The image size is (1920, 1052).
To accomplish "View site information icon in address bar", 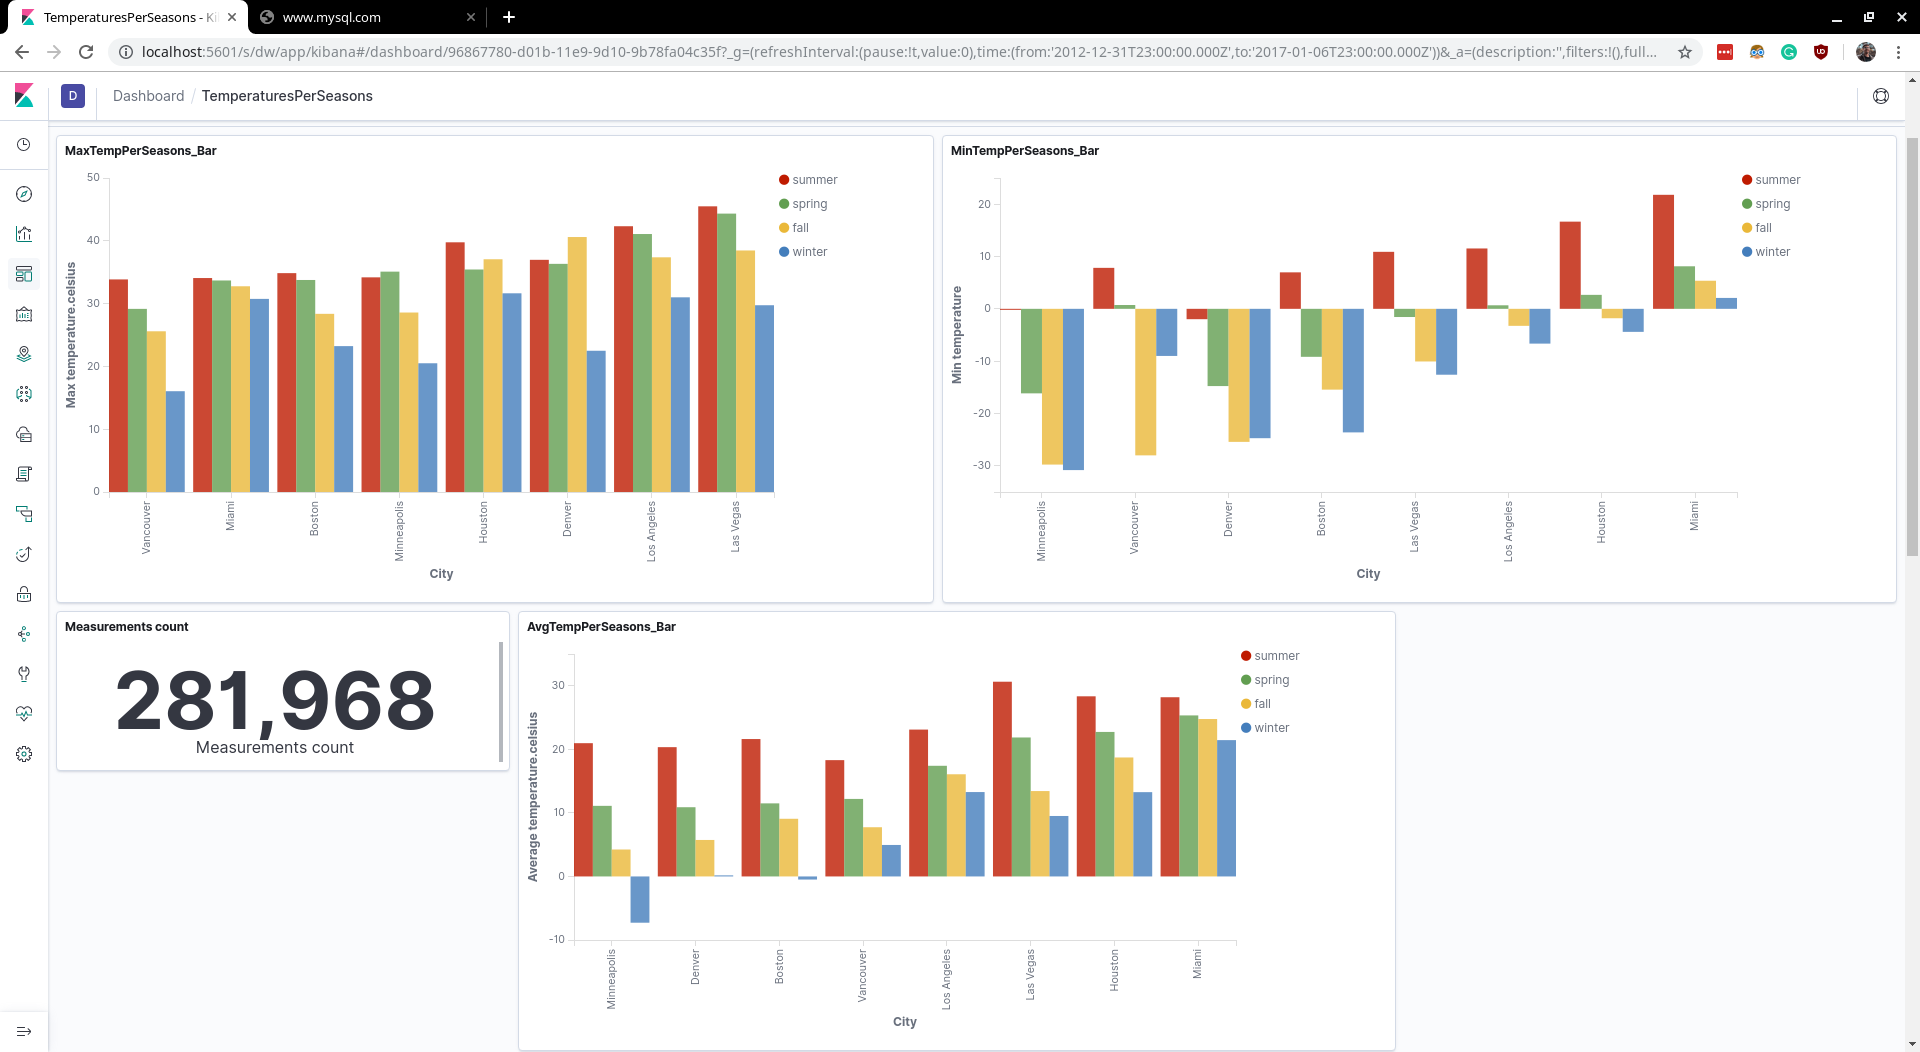I will click(126, 52).
